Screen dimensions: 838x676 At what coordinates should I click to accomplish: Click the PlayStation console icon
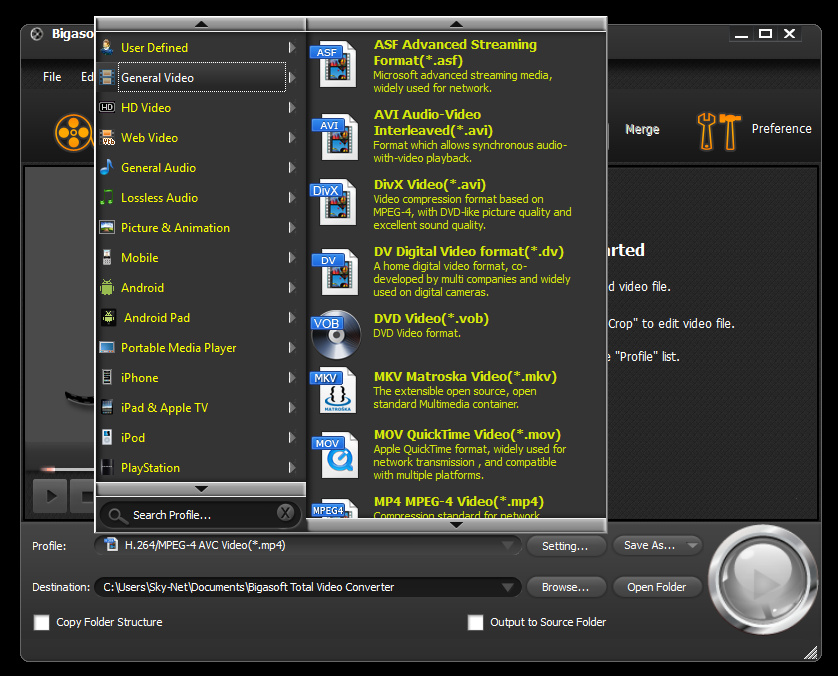tap(107, 467)
